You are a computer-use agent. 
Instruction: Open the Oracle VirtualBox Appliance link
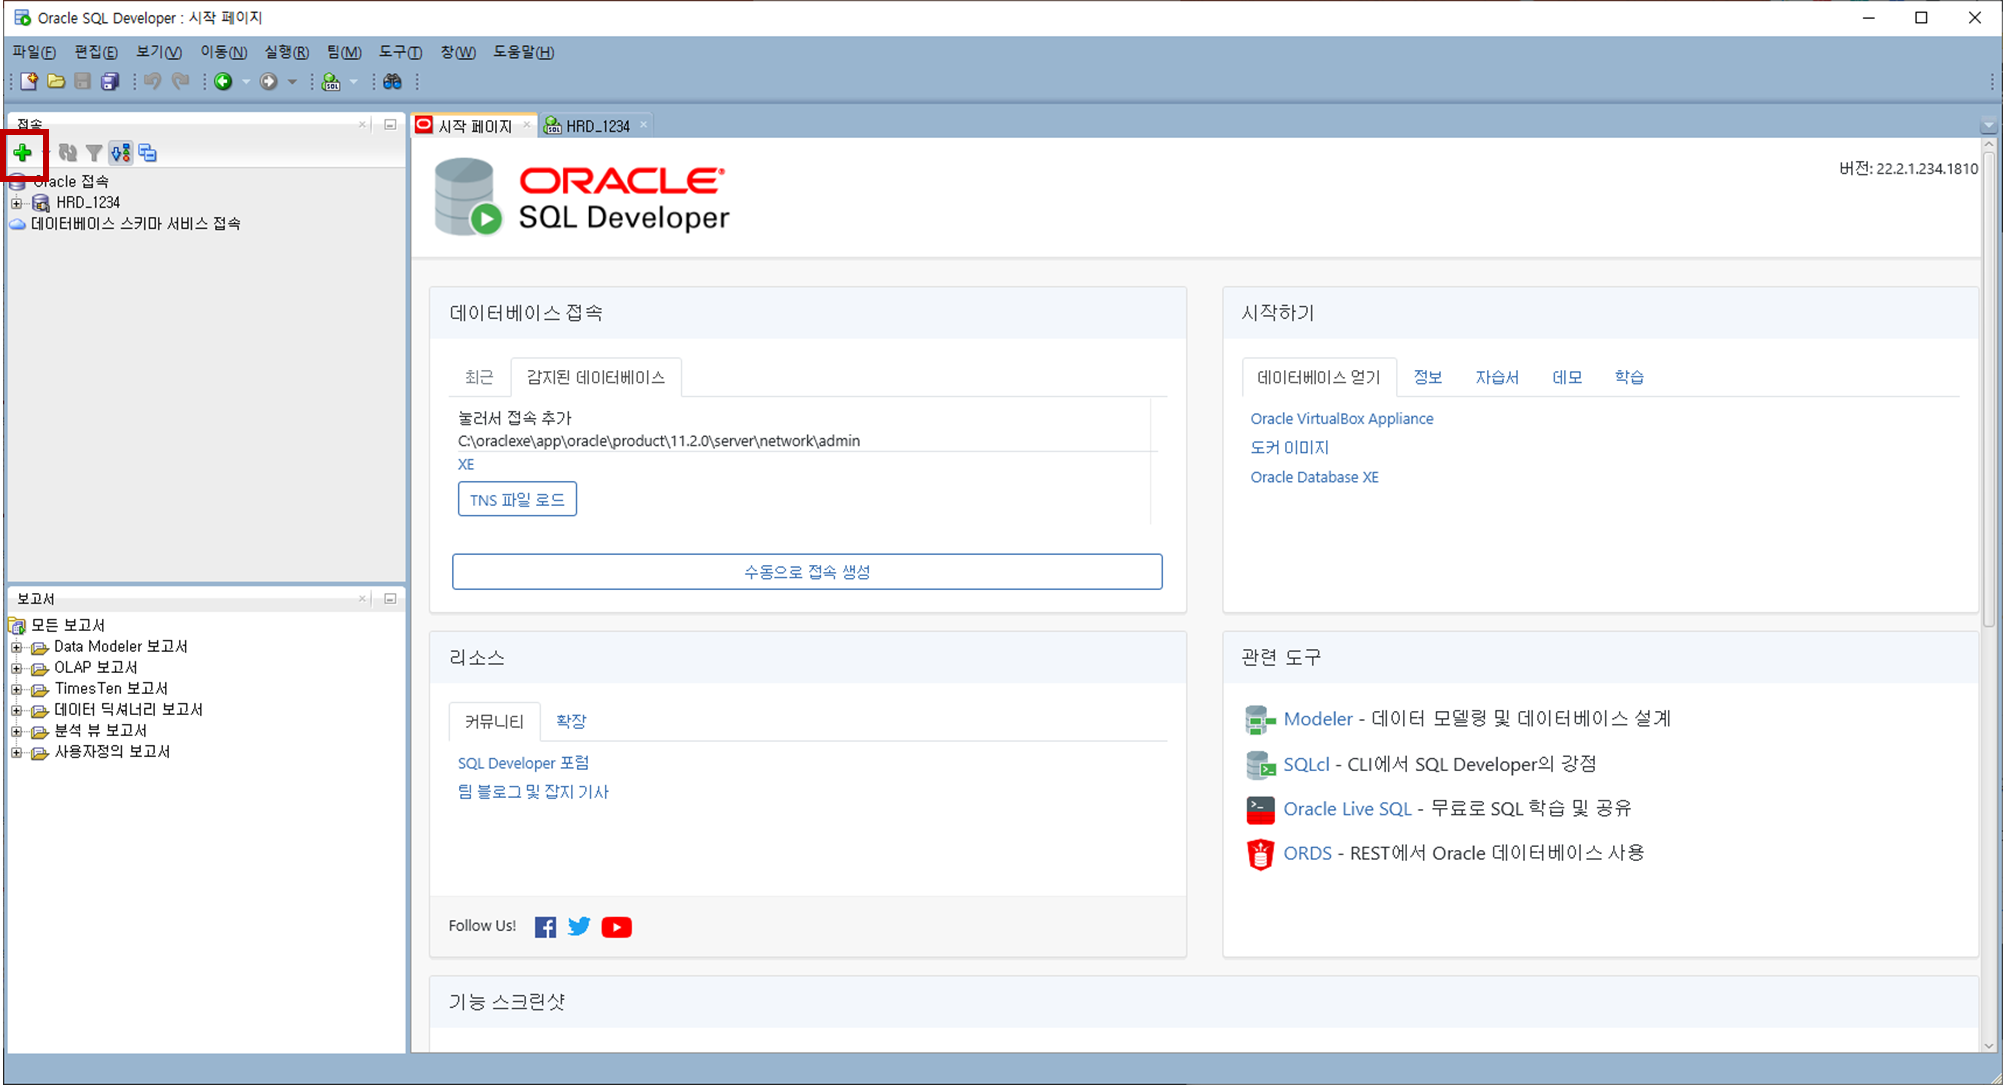(1342, 419)
